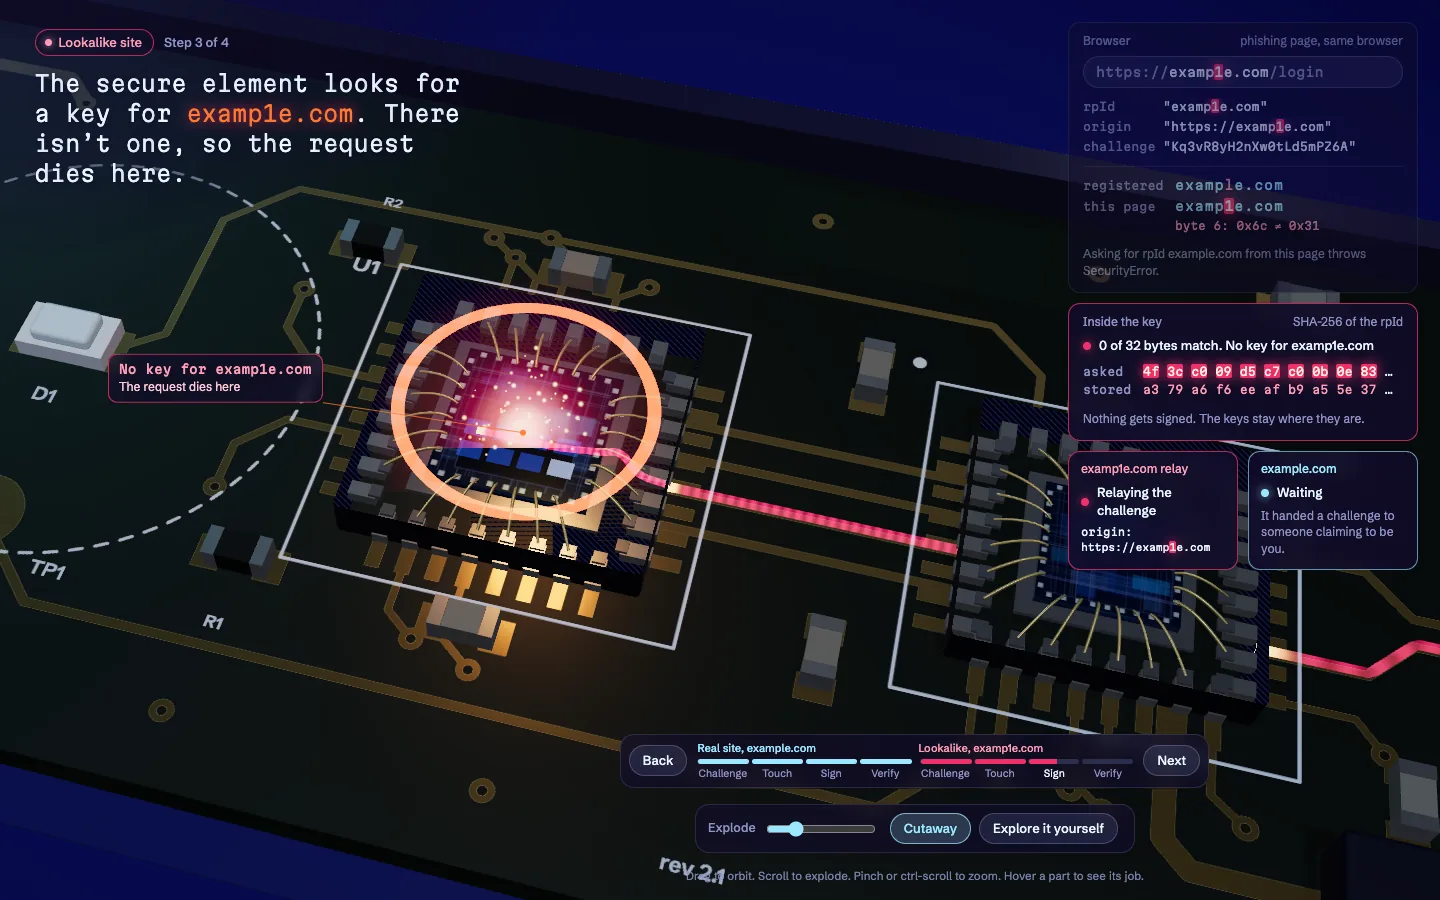The height and width of the screenshot is (900, 1440).
Task: Click the registered example.com entry
Action: [1229, 185]
